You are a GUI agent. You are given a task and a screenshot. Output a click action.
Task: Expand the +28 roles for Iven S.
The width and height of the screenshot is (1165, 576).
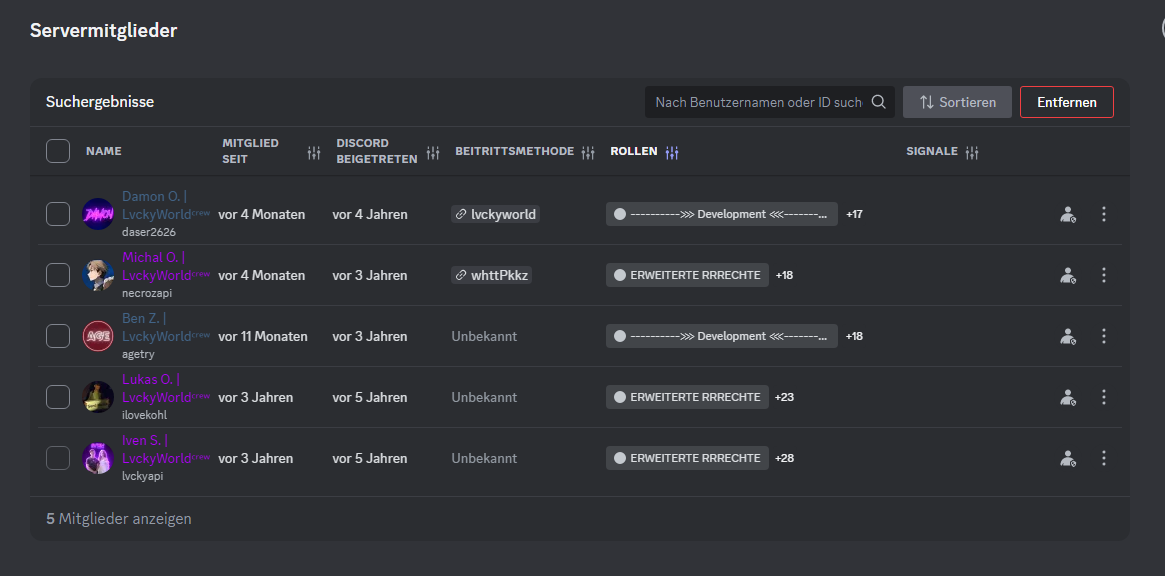(784, 458)
